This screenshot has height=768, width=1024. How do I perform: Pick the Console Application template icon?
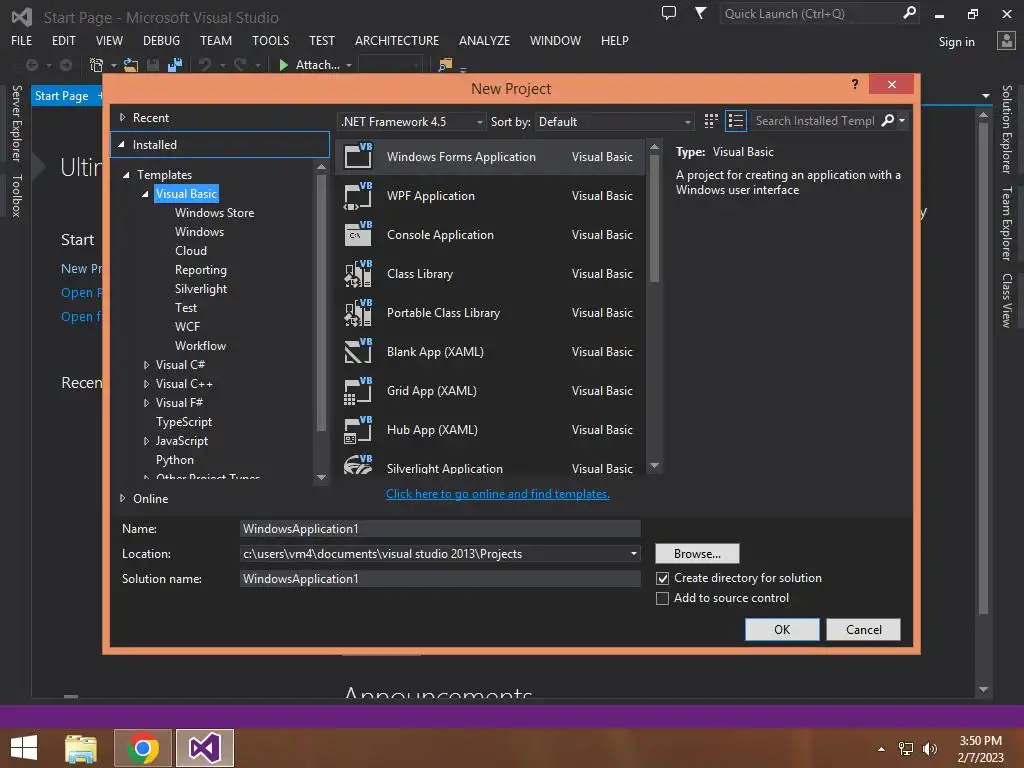pos(358,234)
